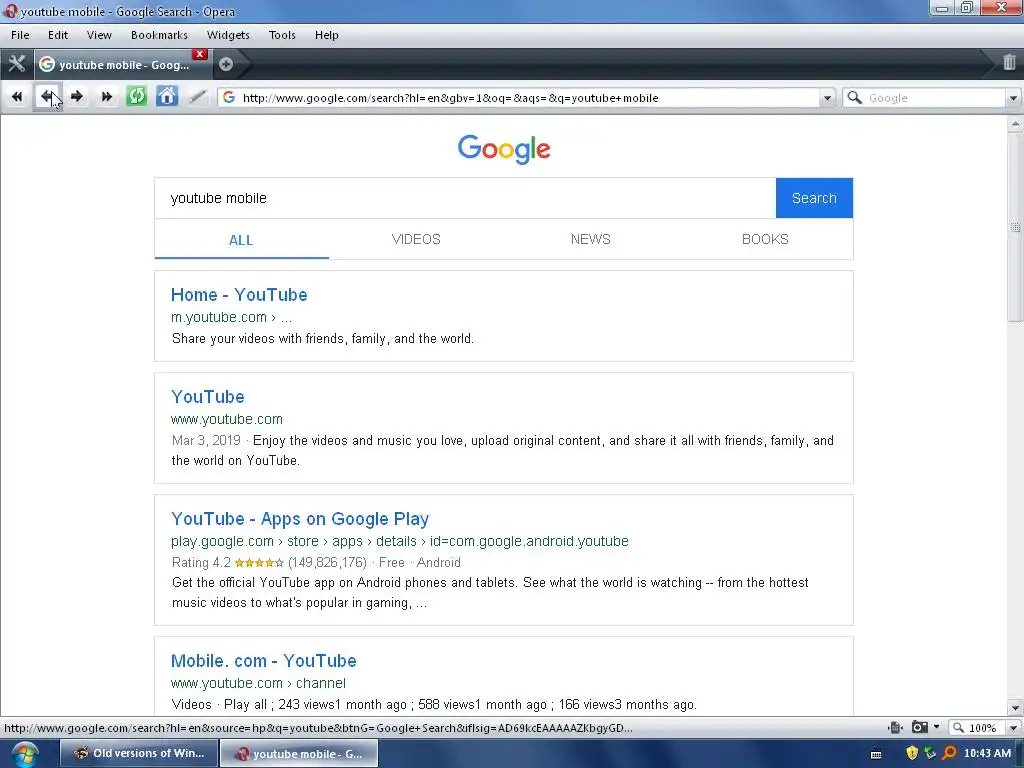This screenshot has width=1024, height=768.
Task: Open the YouTube result link
Action: 208,396
